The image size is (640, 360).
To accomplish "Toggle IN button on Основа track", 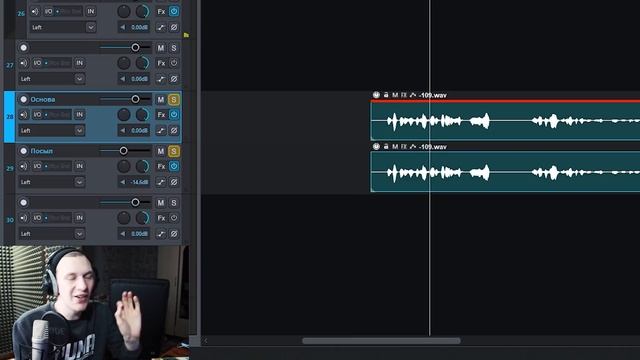I will pyautogui.click(x=80, y=115).
